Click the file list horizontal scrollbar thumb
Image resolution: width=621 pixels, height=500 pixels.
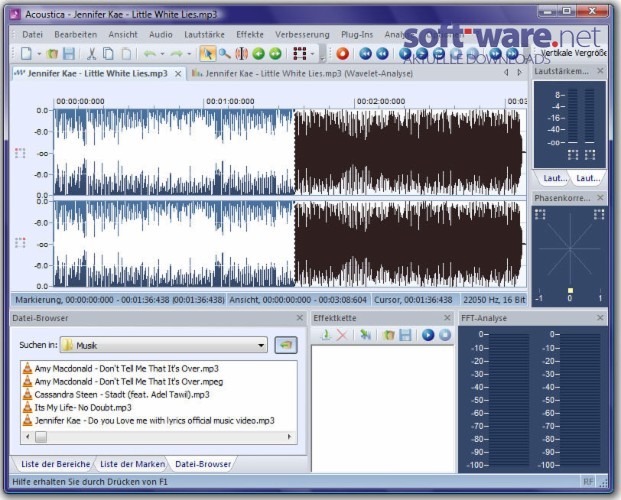(41, 437)
